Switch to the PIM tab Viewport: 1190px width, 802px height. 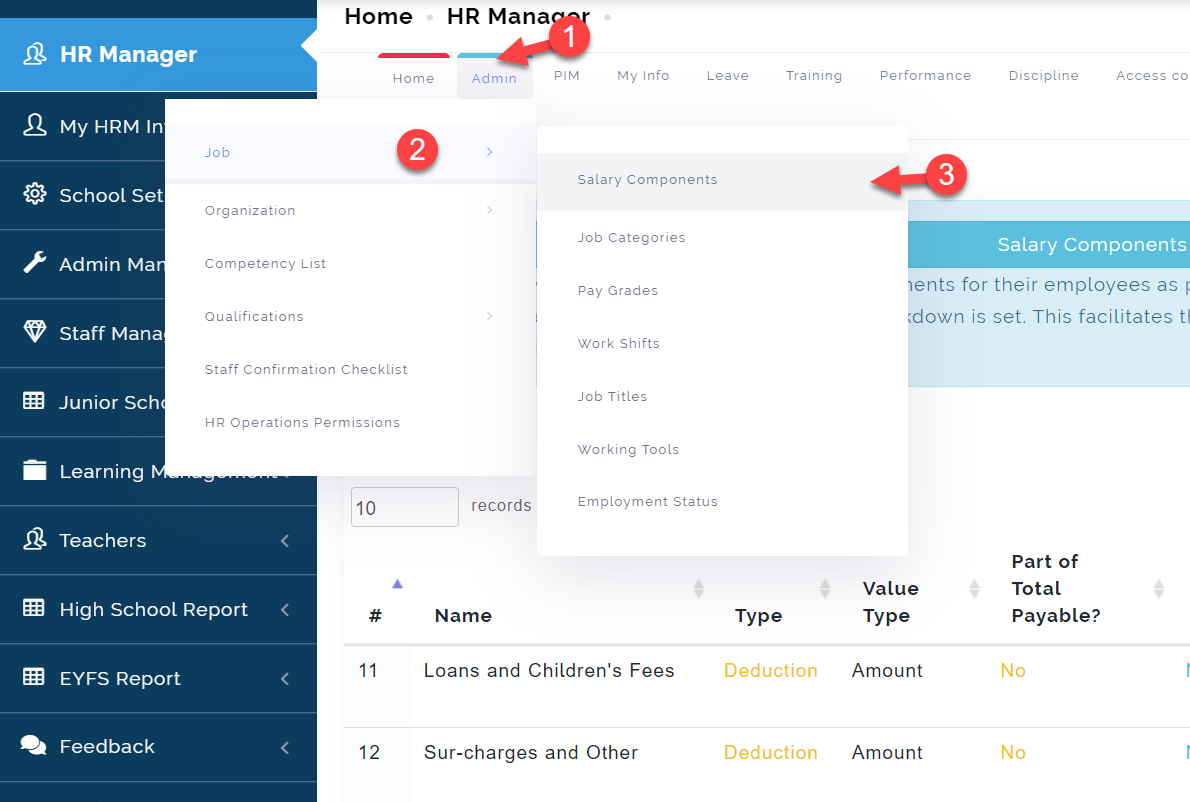pos(567,76)
